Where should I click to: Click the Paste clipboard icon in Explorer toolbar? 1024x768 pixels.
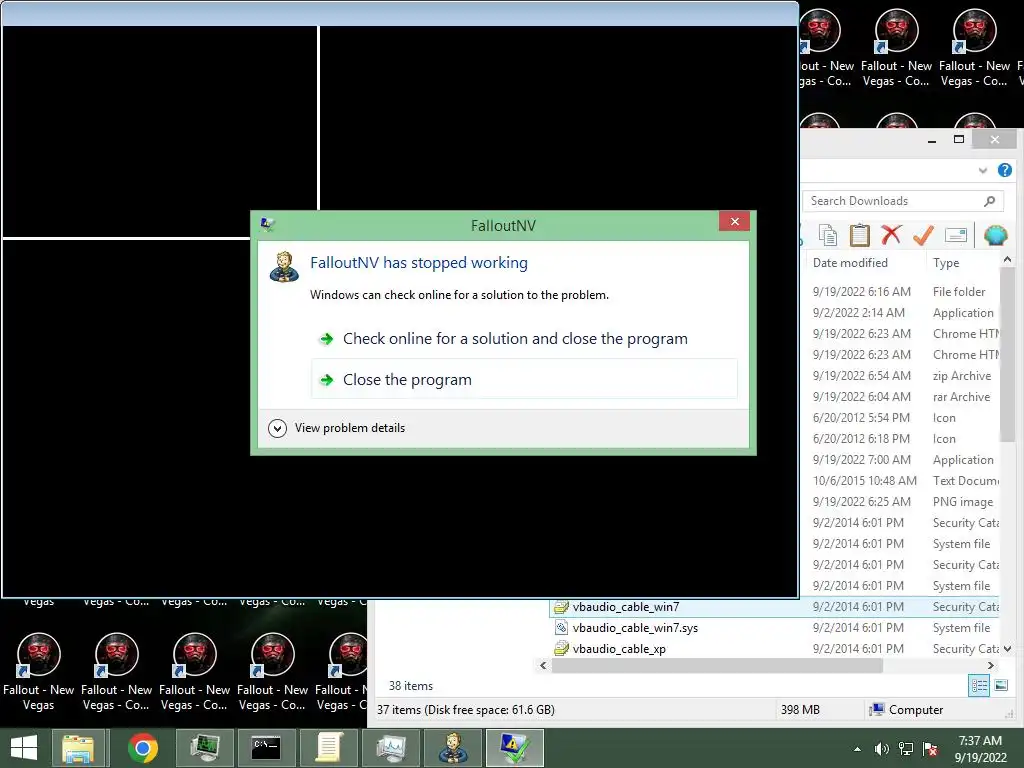pyautogui.click(x=859, y=235)
